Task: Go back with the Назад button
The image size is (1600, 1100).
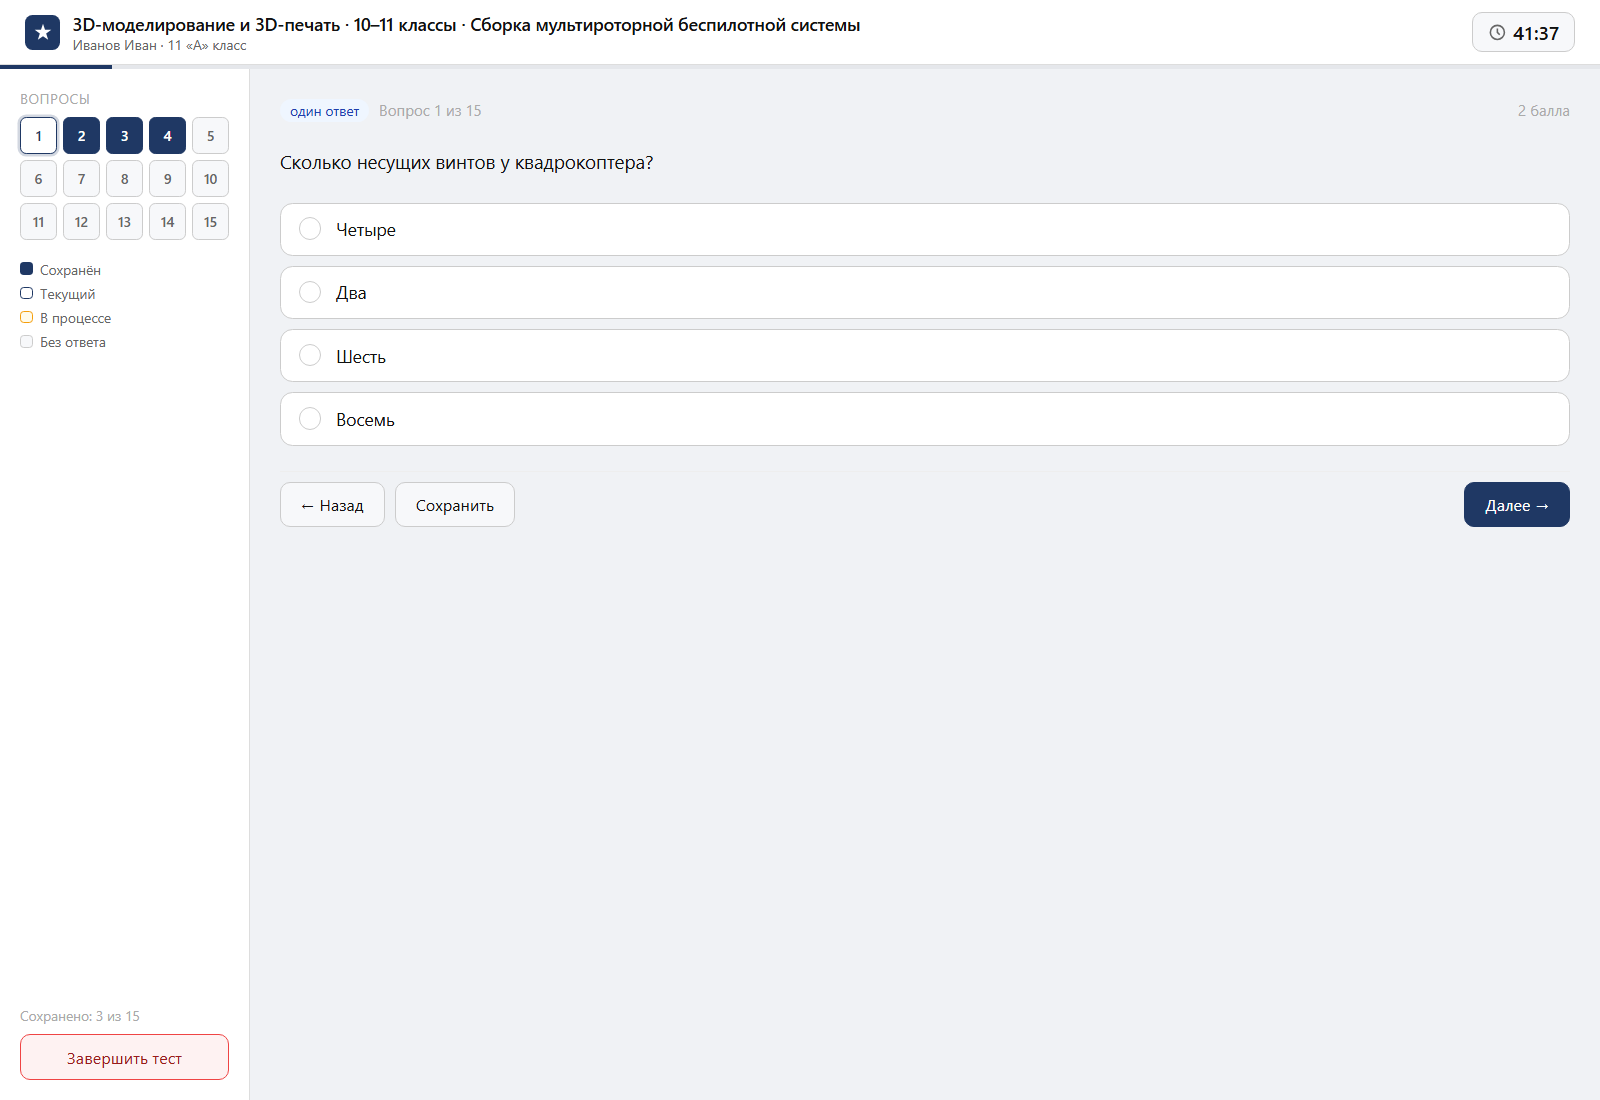Action: tap(332, 505)
